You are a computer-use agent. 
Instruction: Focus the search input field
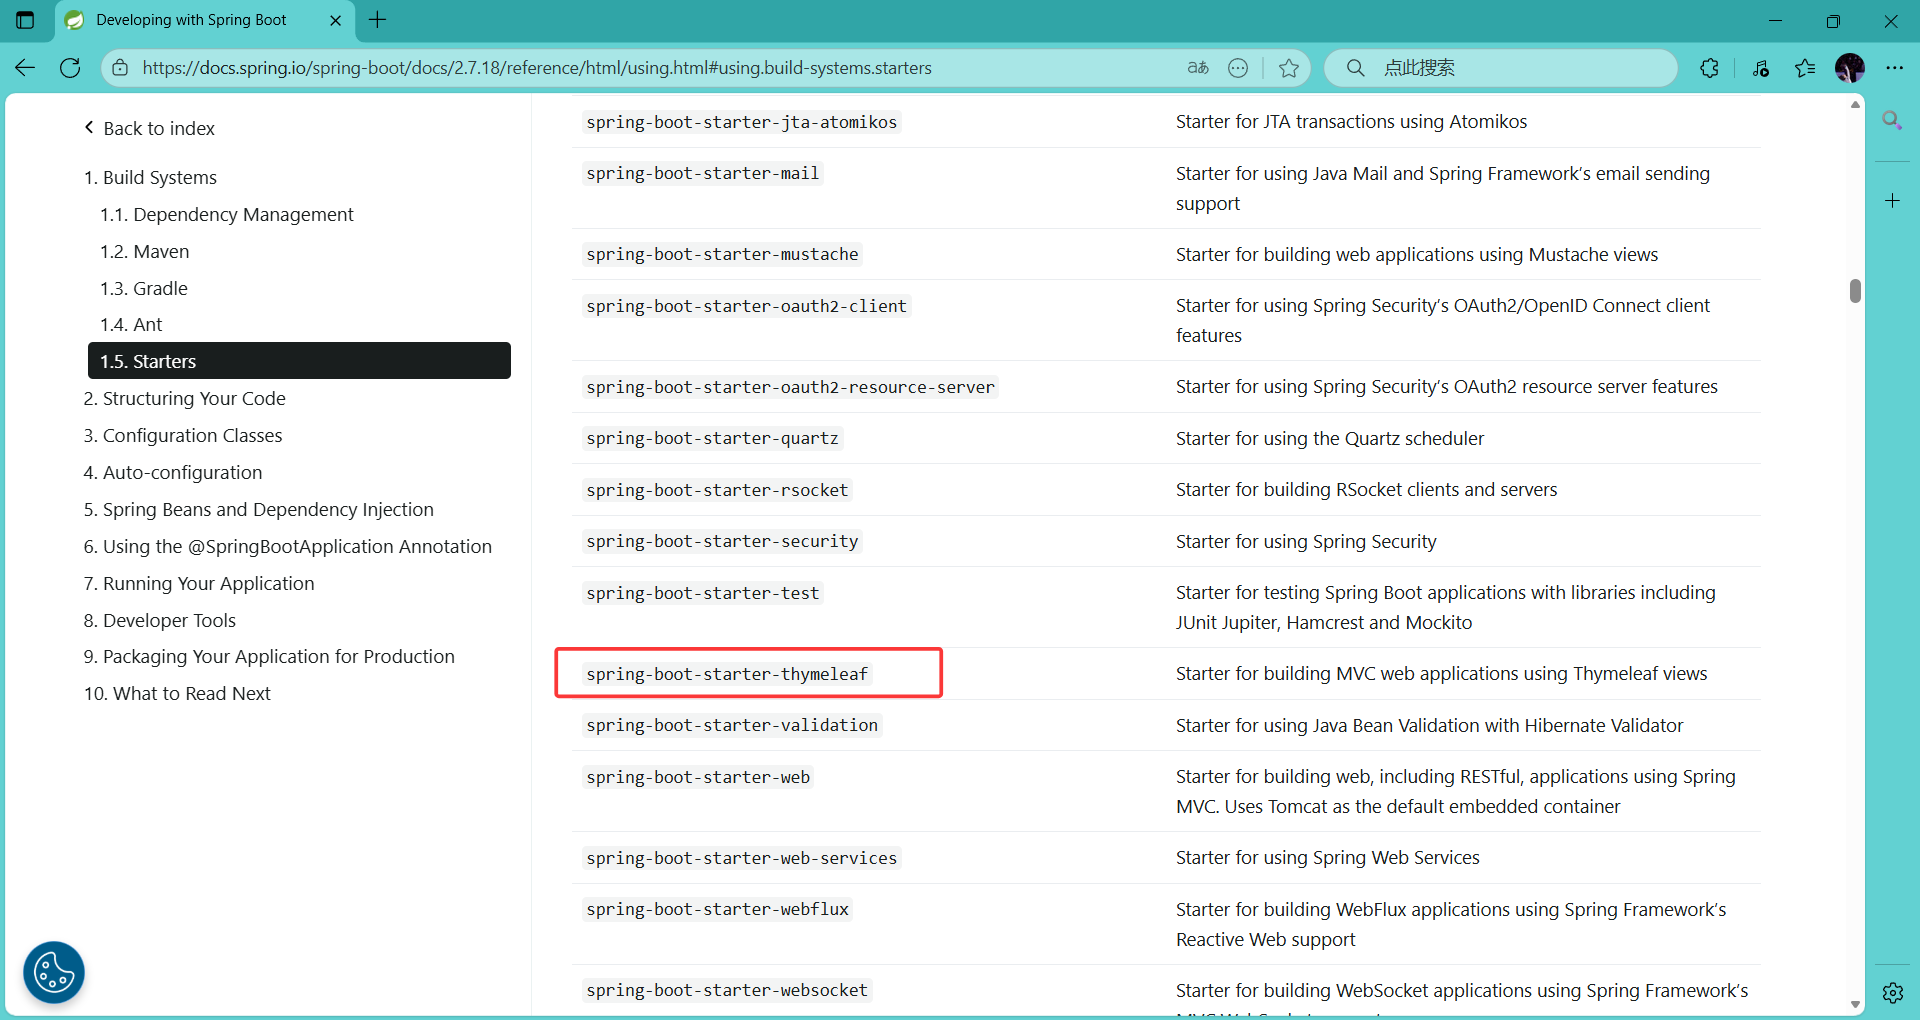[1500, 68]
